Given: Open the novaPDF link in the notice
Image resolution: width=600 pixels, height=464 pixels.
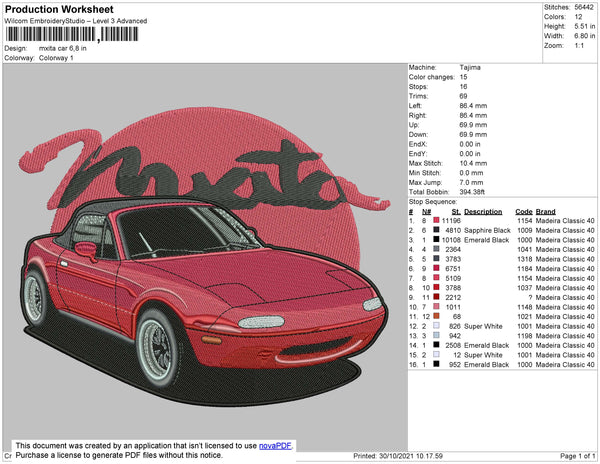Looking at the screenshot, I should click(275, 446).
